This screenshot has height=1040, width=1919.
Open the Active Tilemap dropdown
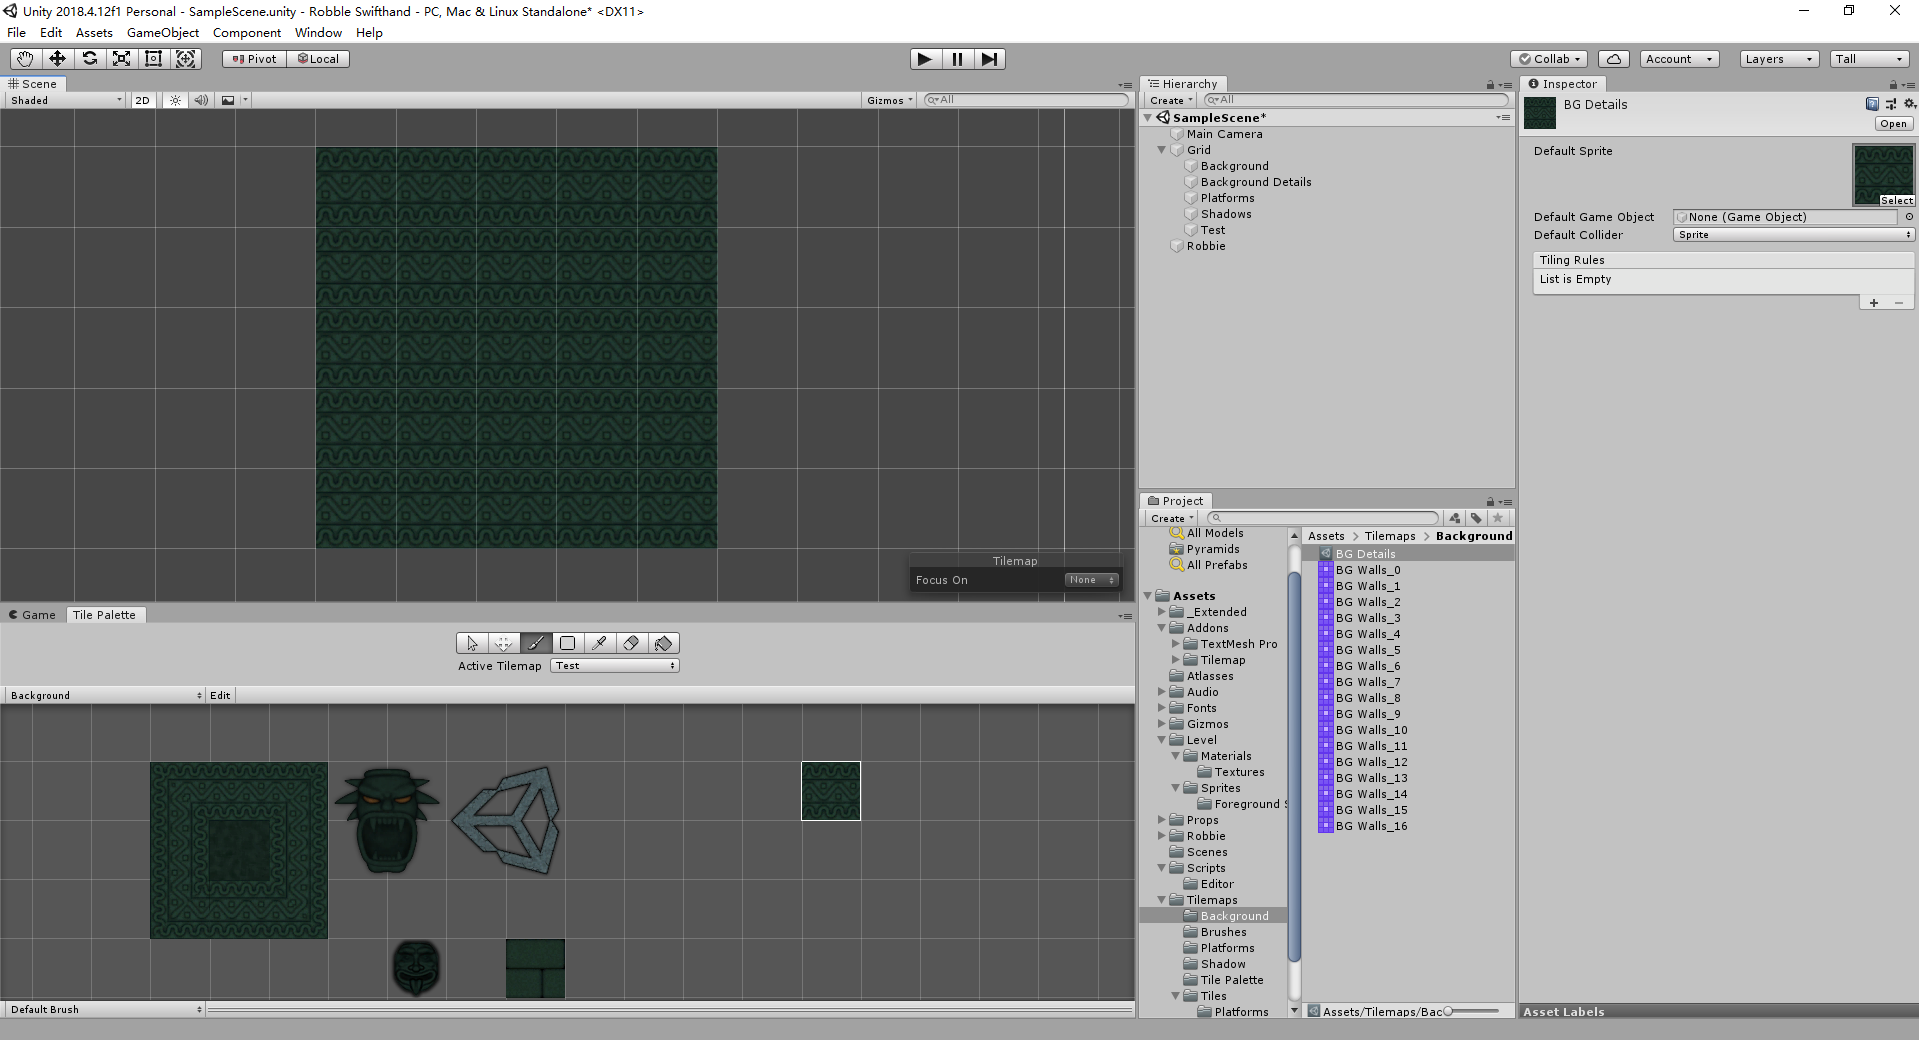pyautogui.click(x=614, y=666)
